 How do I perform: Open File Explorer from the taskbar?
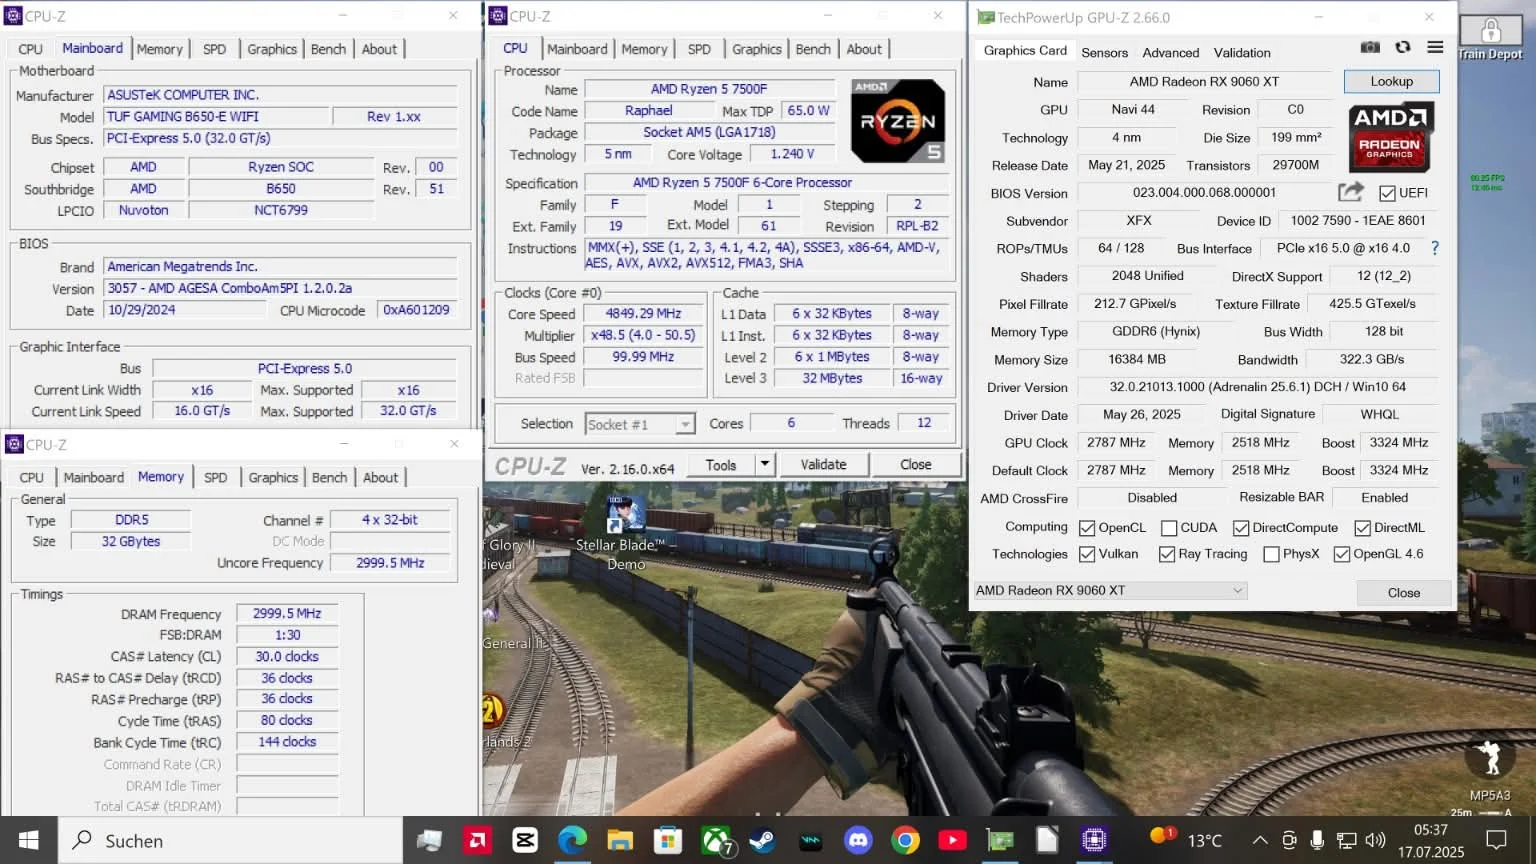(x=620, y=840)
